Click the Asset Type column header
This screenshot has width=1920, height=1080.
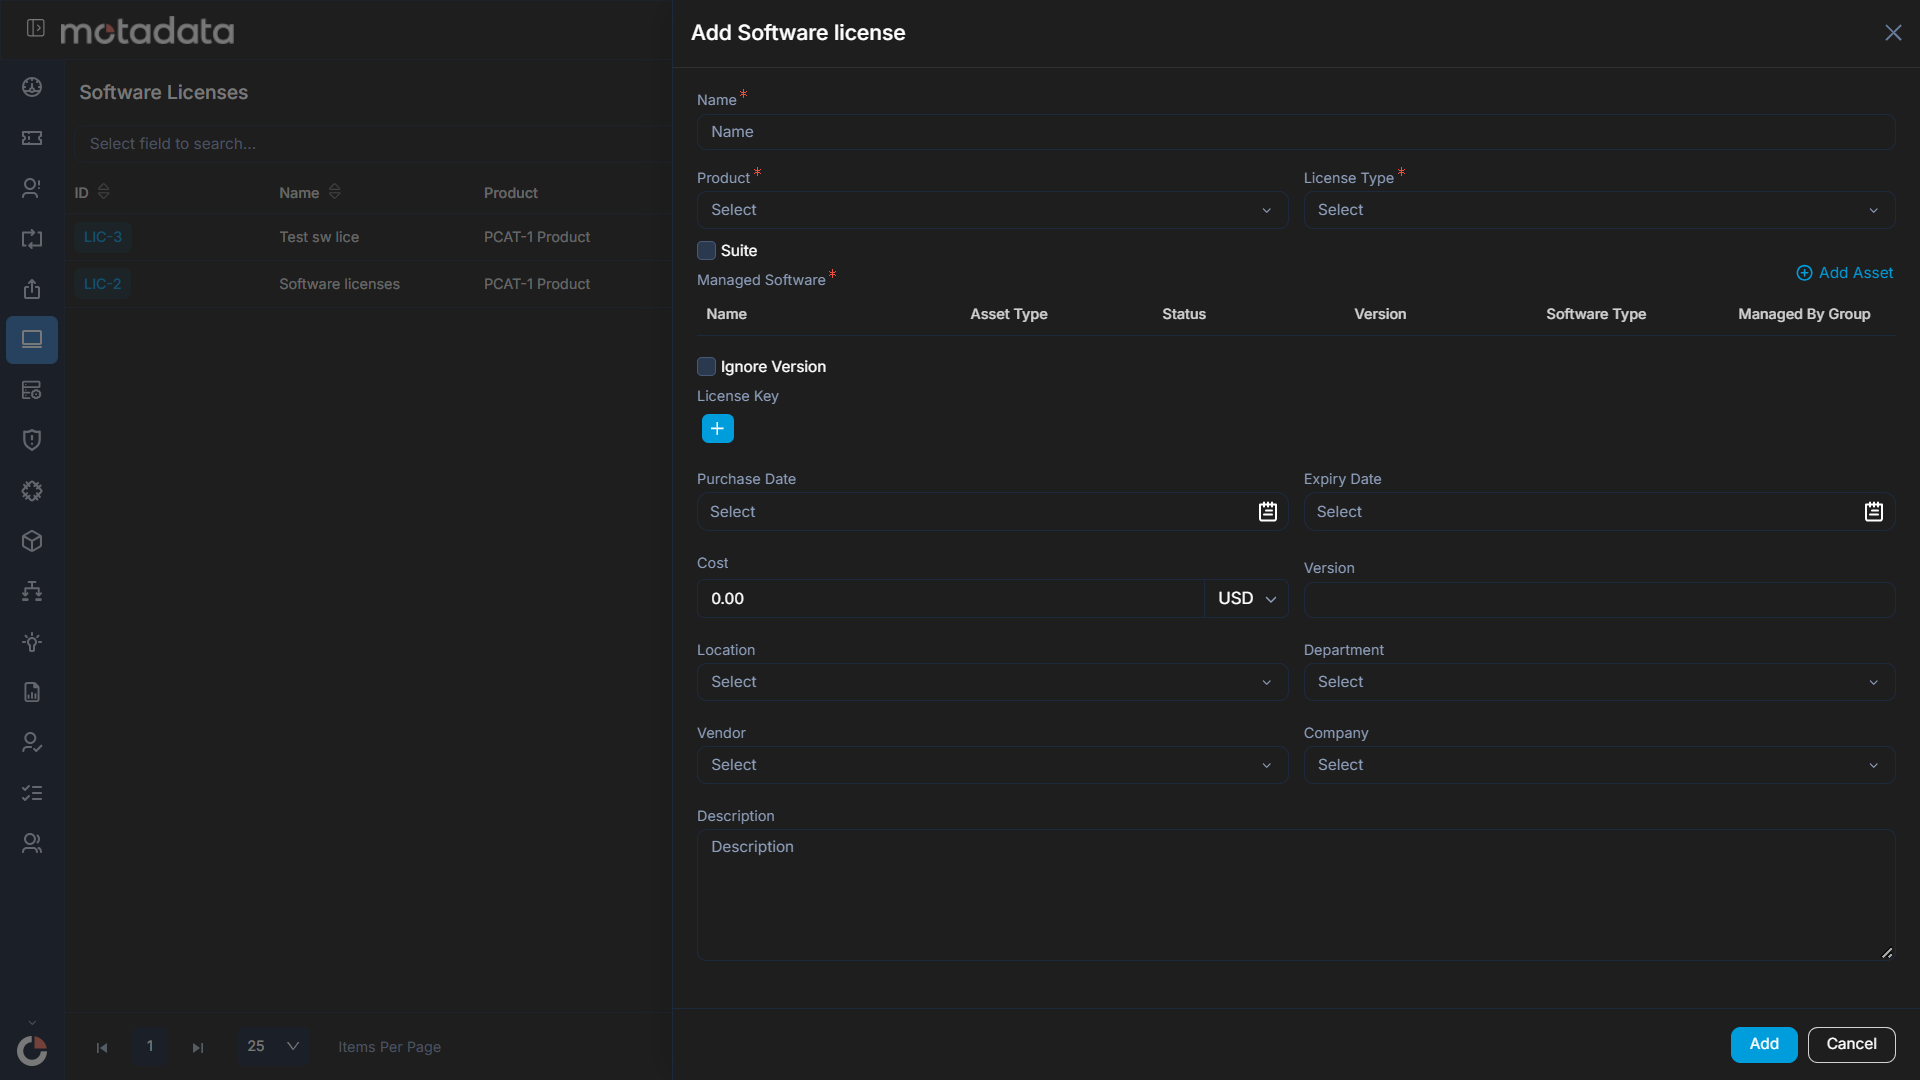tap(1008, 314)
